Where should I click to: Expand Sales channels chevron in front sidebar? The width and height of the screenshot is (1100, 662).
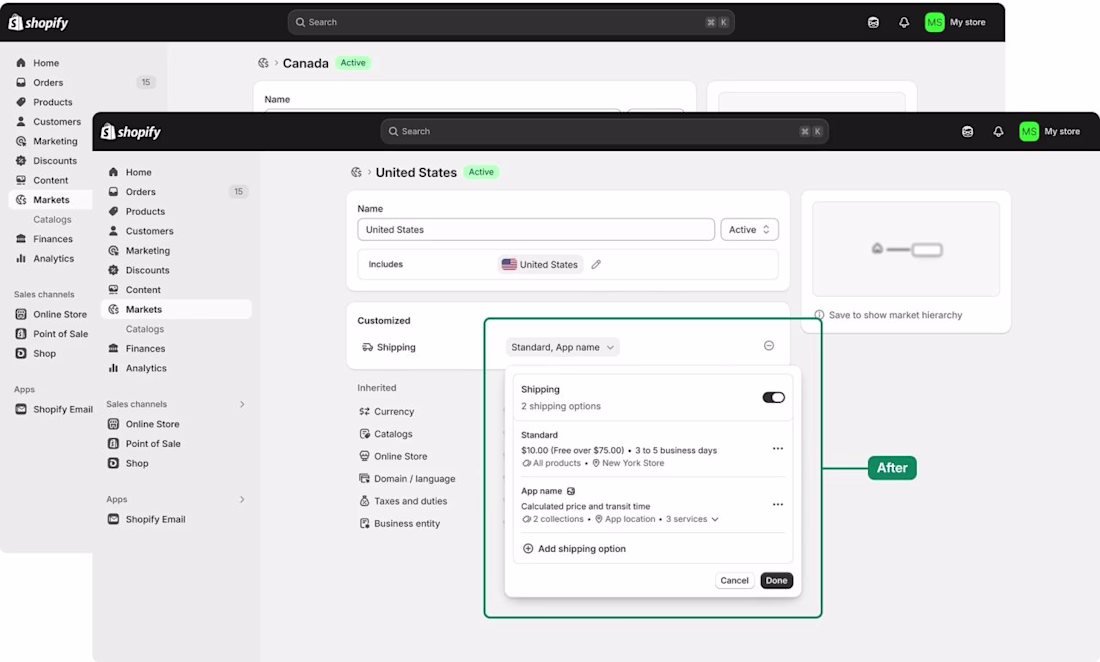pyautogui.click(x=242, y=405)
